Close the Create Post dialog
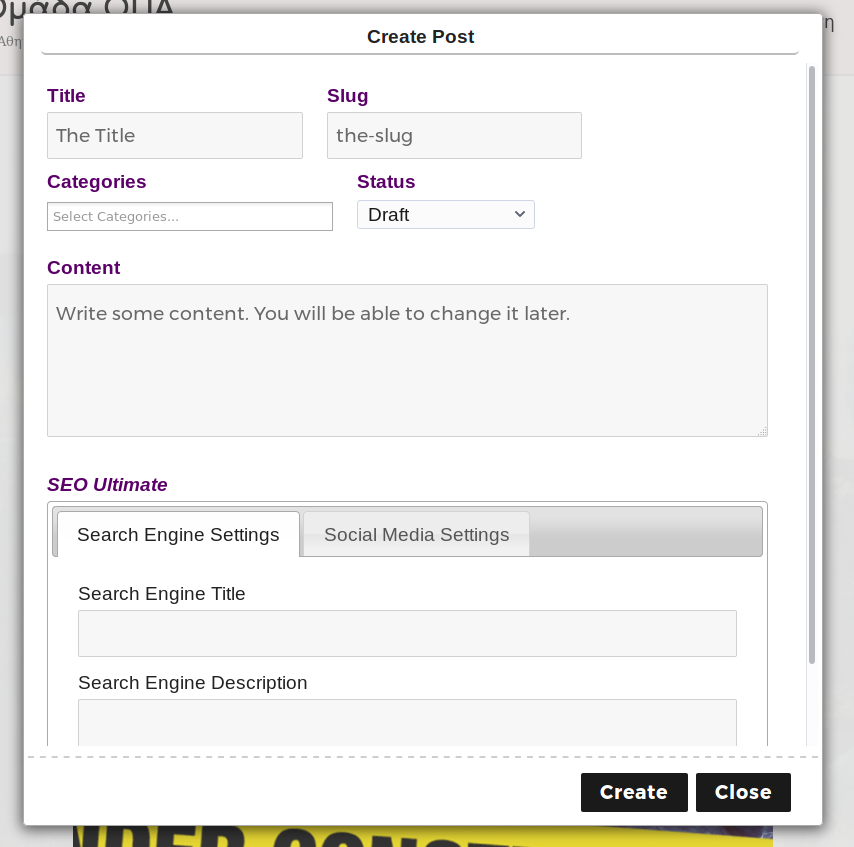 pyautogui.click(x=743, y=792)
